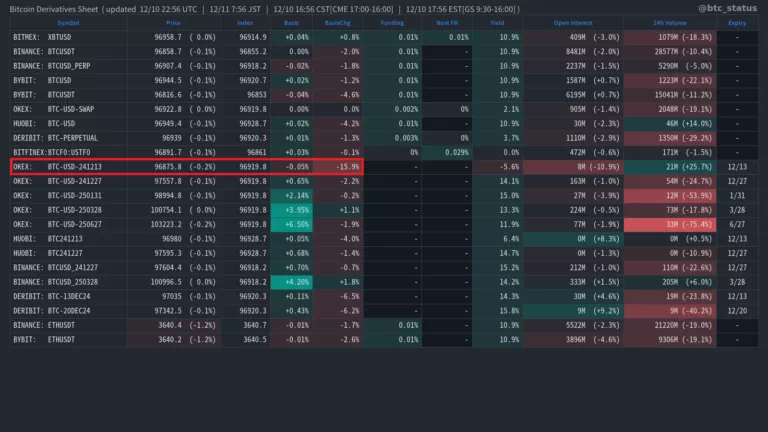
Task: Select the BITMEX: XBTUSD symbol cell
Action: 68,37
